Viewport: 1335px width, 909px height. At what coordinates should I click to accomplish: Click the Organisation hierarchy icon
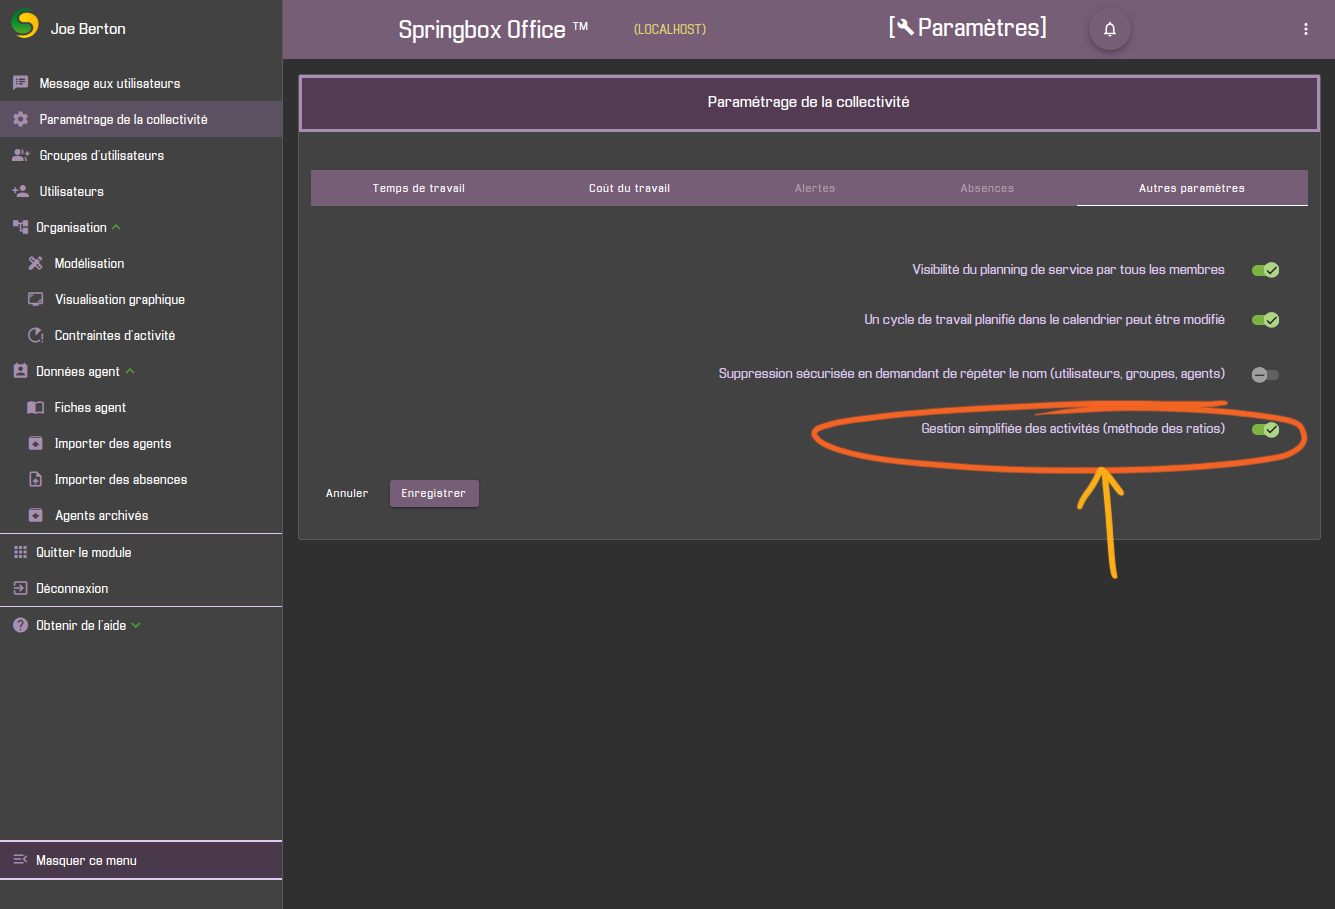click(20, 227)
